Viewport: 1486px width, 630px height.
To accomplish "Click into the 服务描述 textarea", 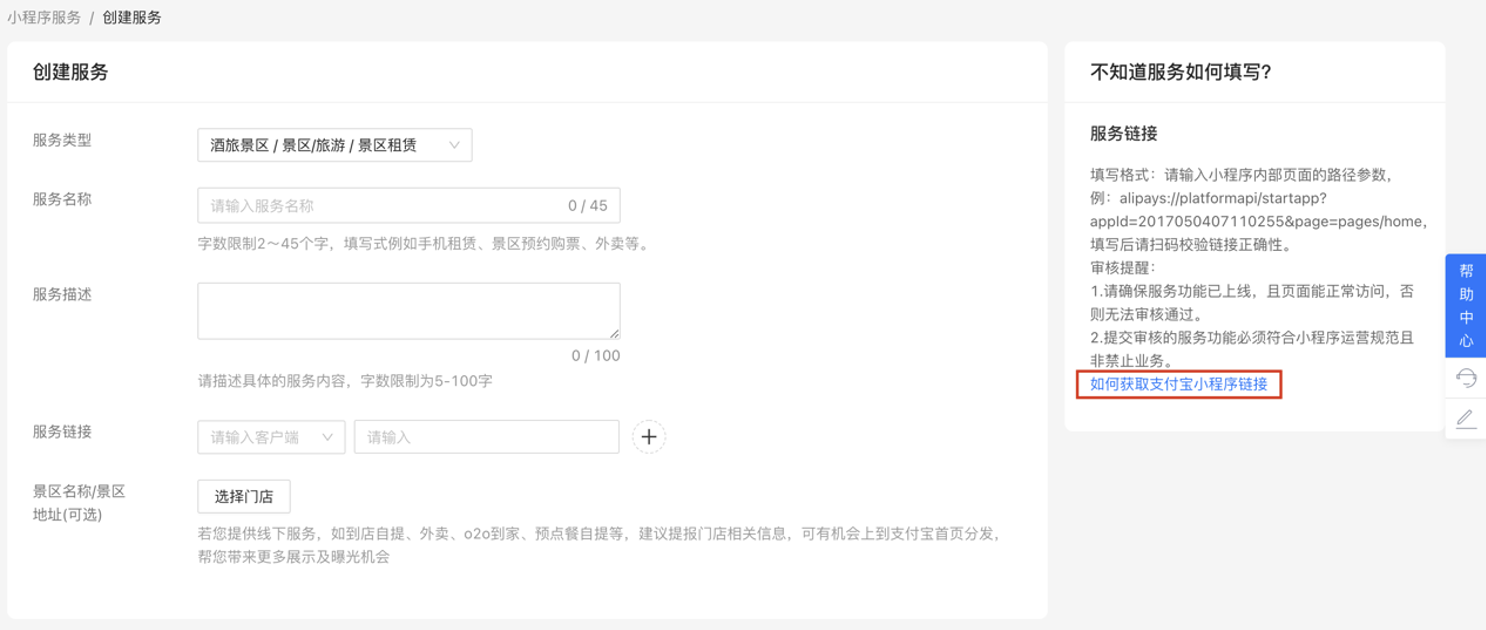I will click(x=409, y=311).
